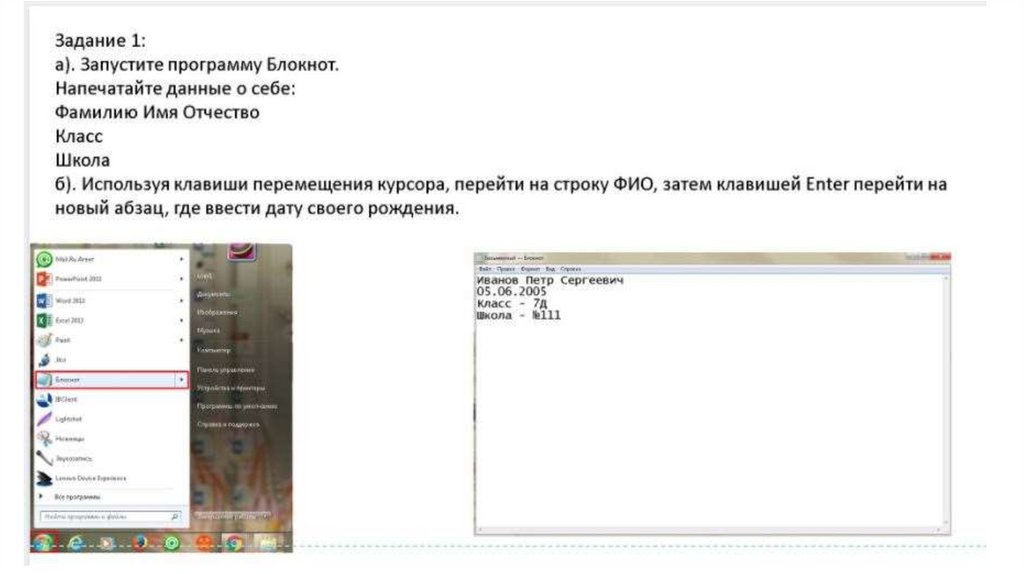1024x574 pixels.
Task: Expand the Блокнот jump list arrow
Action: coord(182,379)
